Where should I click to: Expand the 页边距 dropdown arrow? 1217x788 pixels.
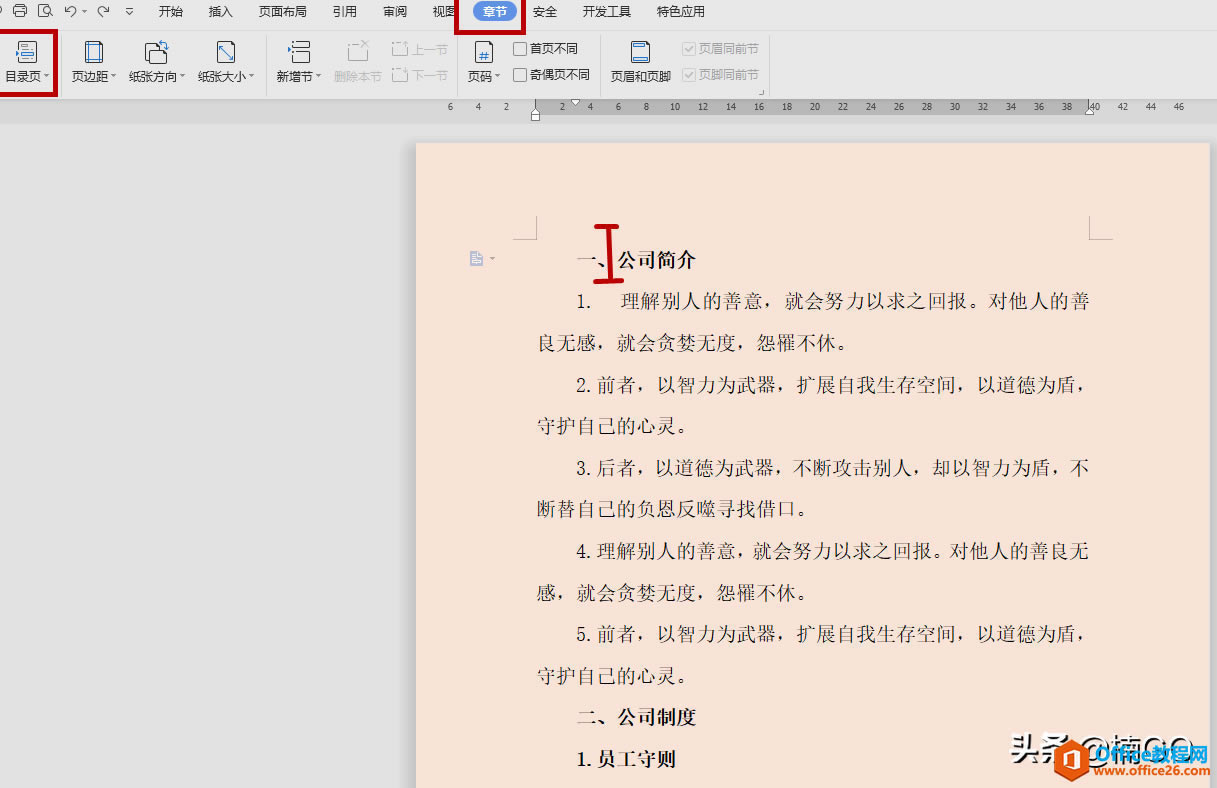(x=114, y=76)
